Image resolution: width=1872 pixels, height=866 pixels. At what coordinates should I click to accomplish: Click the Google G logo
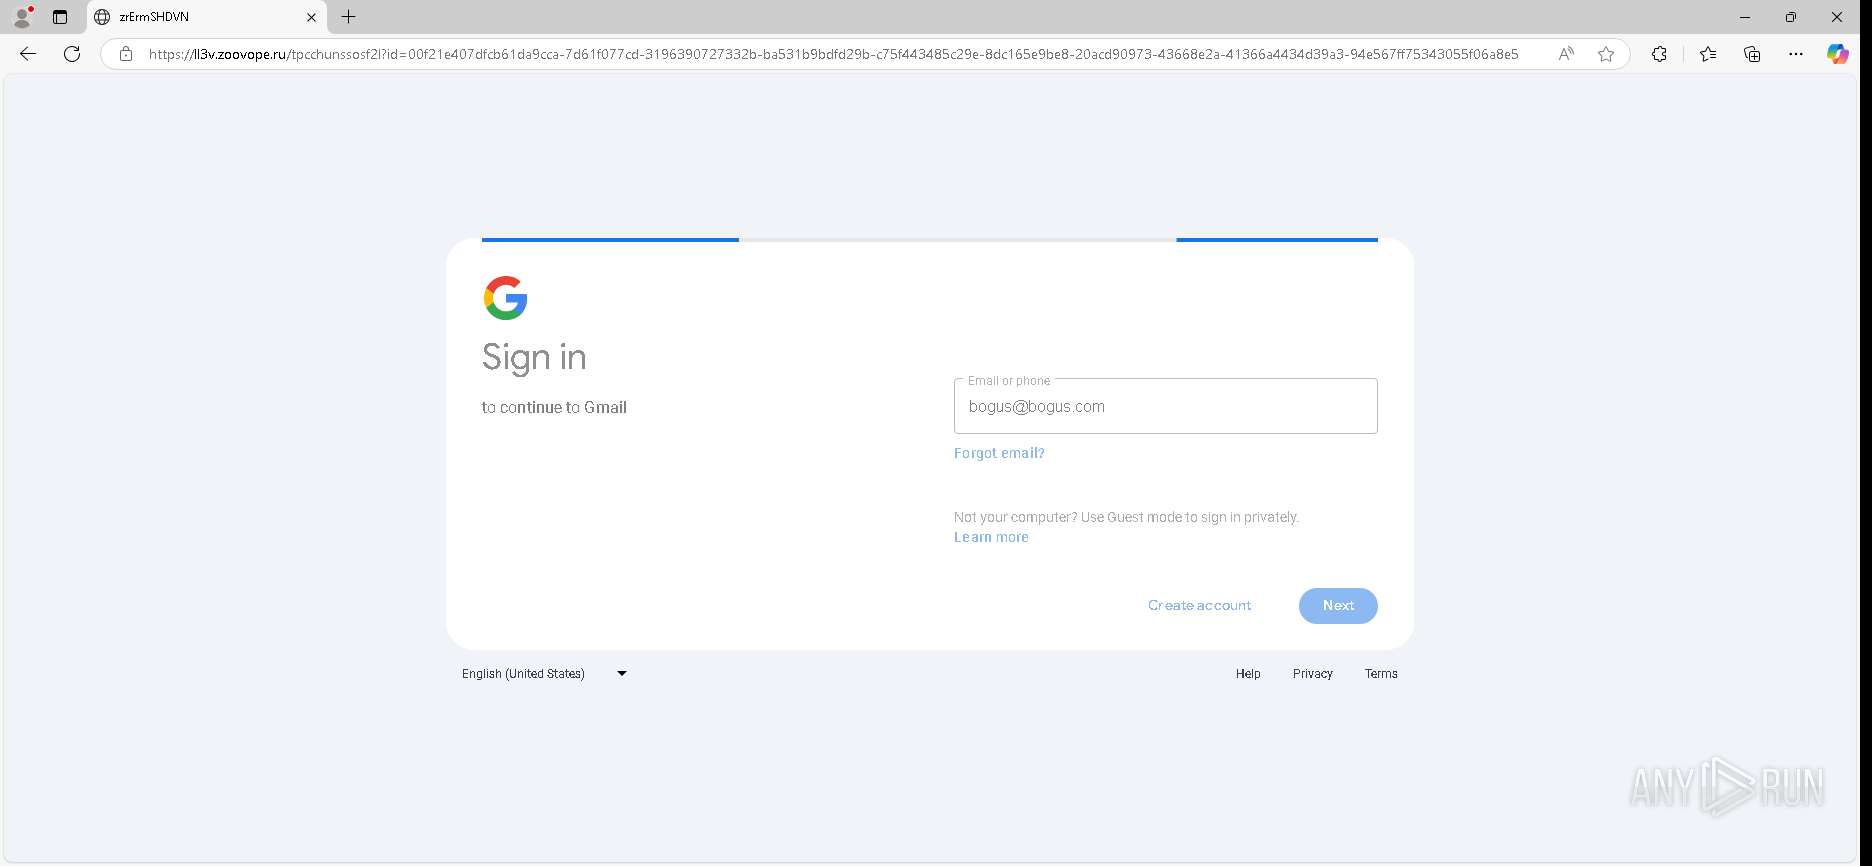tap(505, 298)
